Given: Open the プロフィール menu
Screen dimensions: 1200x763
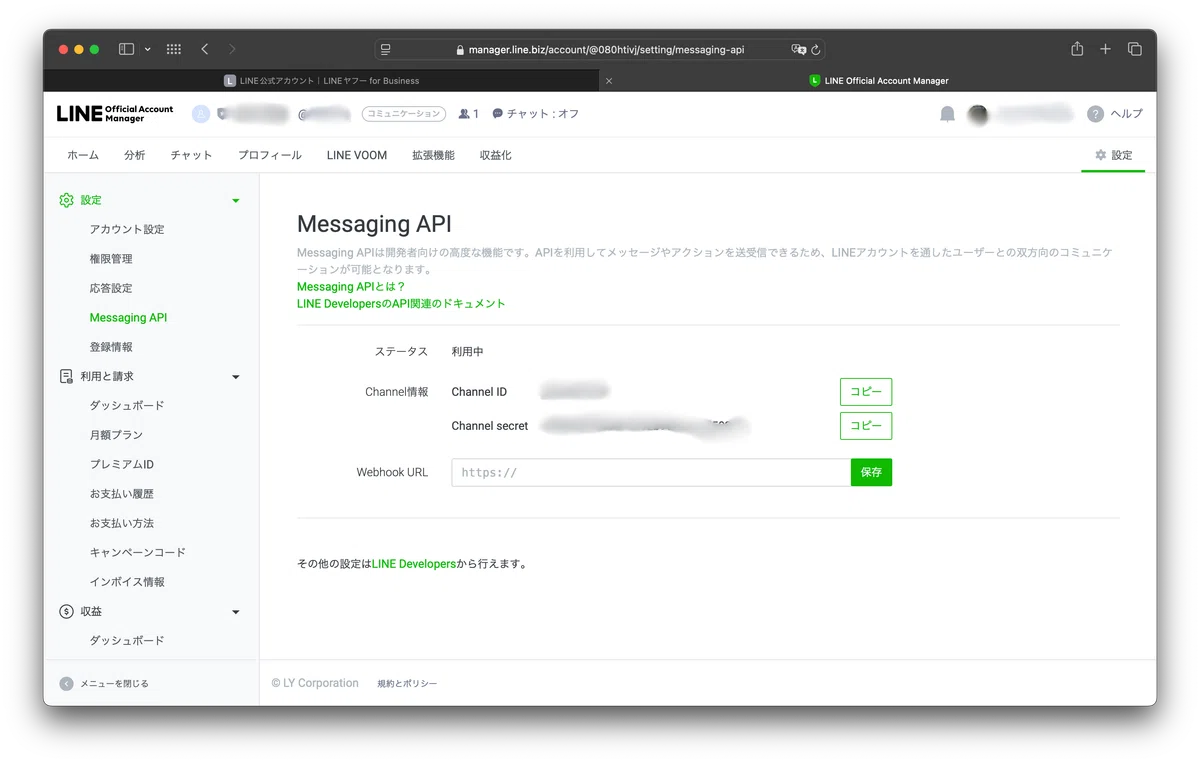Looking at the screenshot, I should click(270, 155).
